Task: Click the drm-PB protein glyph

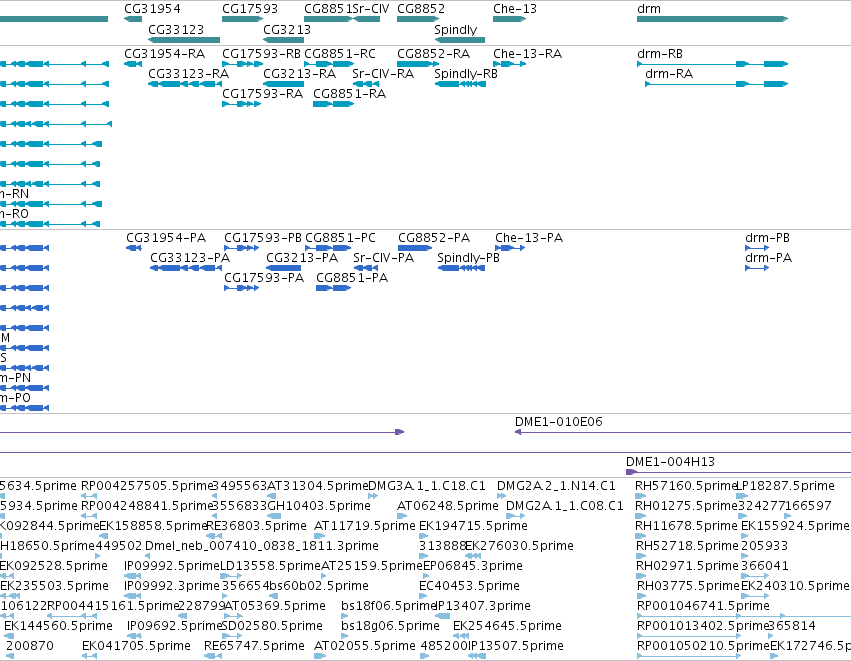Action: [x=757, y=248]
